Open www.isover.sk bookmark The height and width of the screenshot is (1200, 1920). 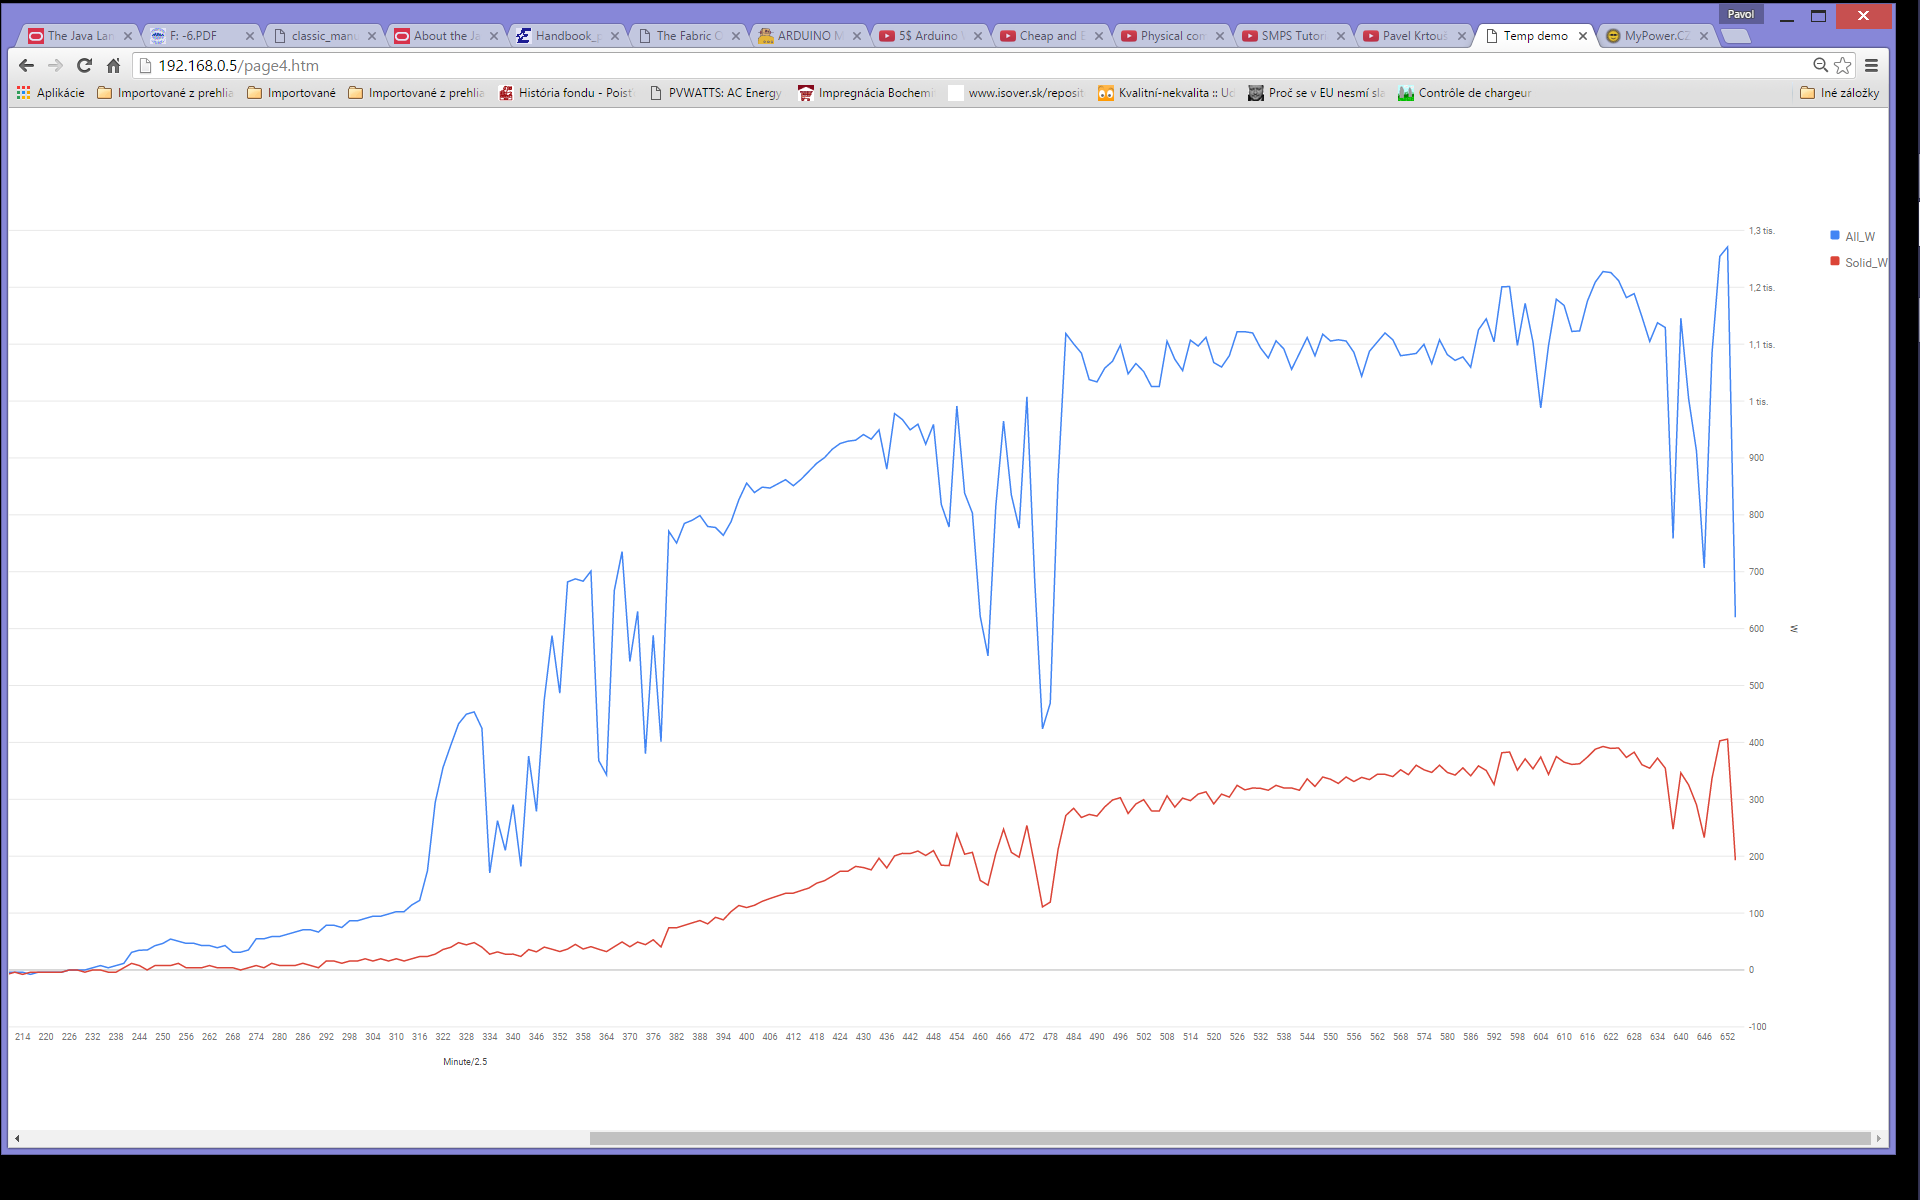pyautogui.click(x=1016, y=93)
